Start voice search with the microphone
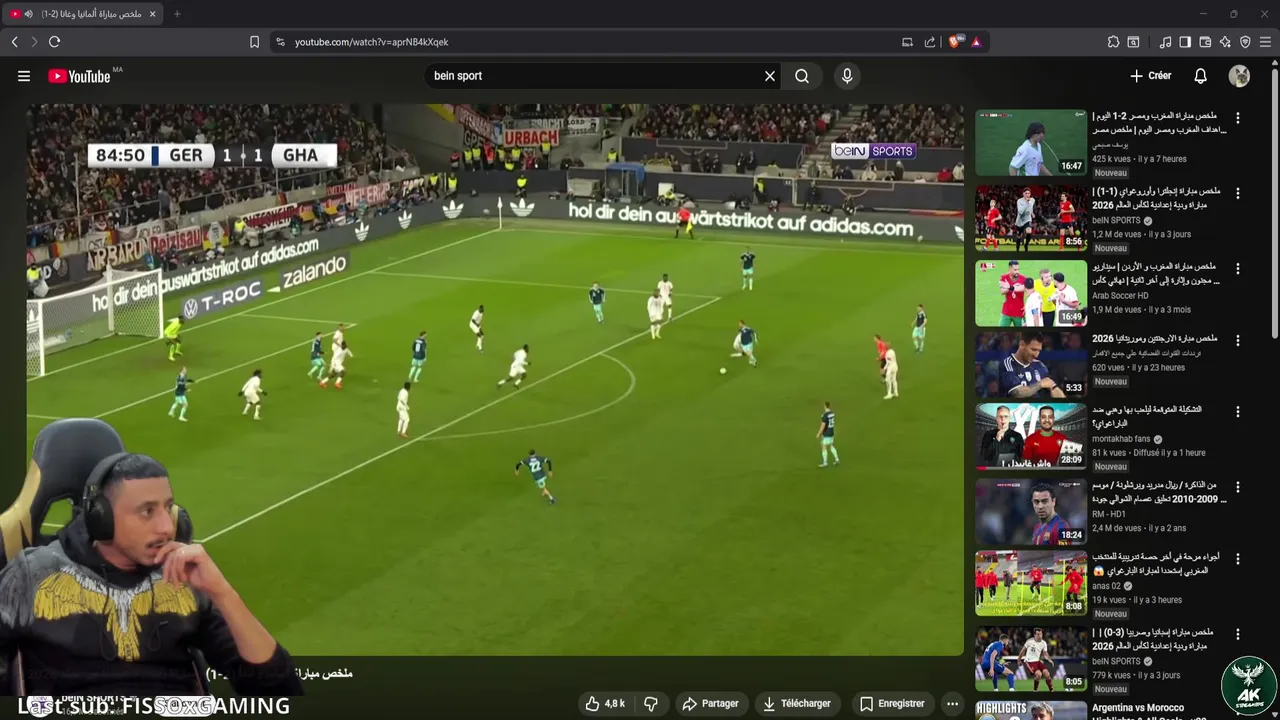Image resolution: width=1280 pixels, height=720 pixels. click(x=847, y=76)
